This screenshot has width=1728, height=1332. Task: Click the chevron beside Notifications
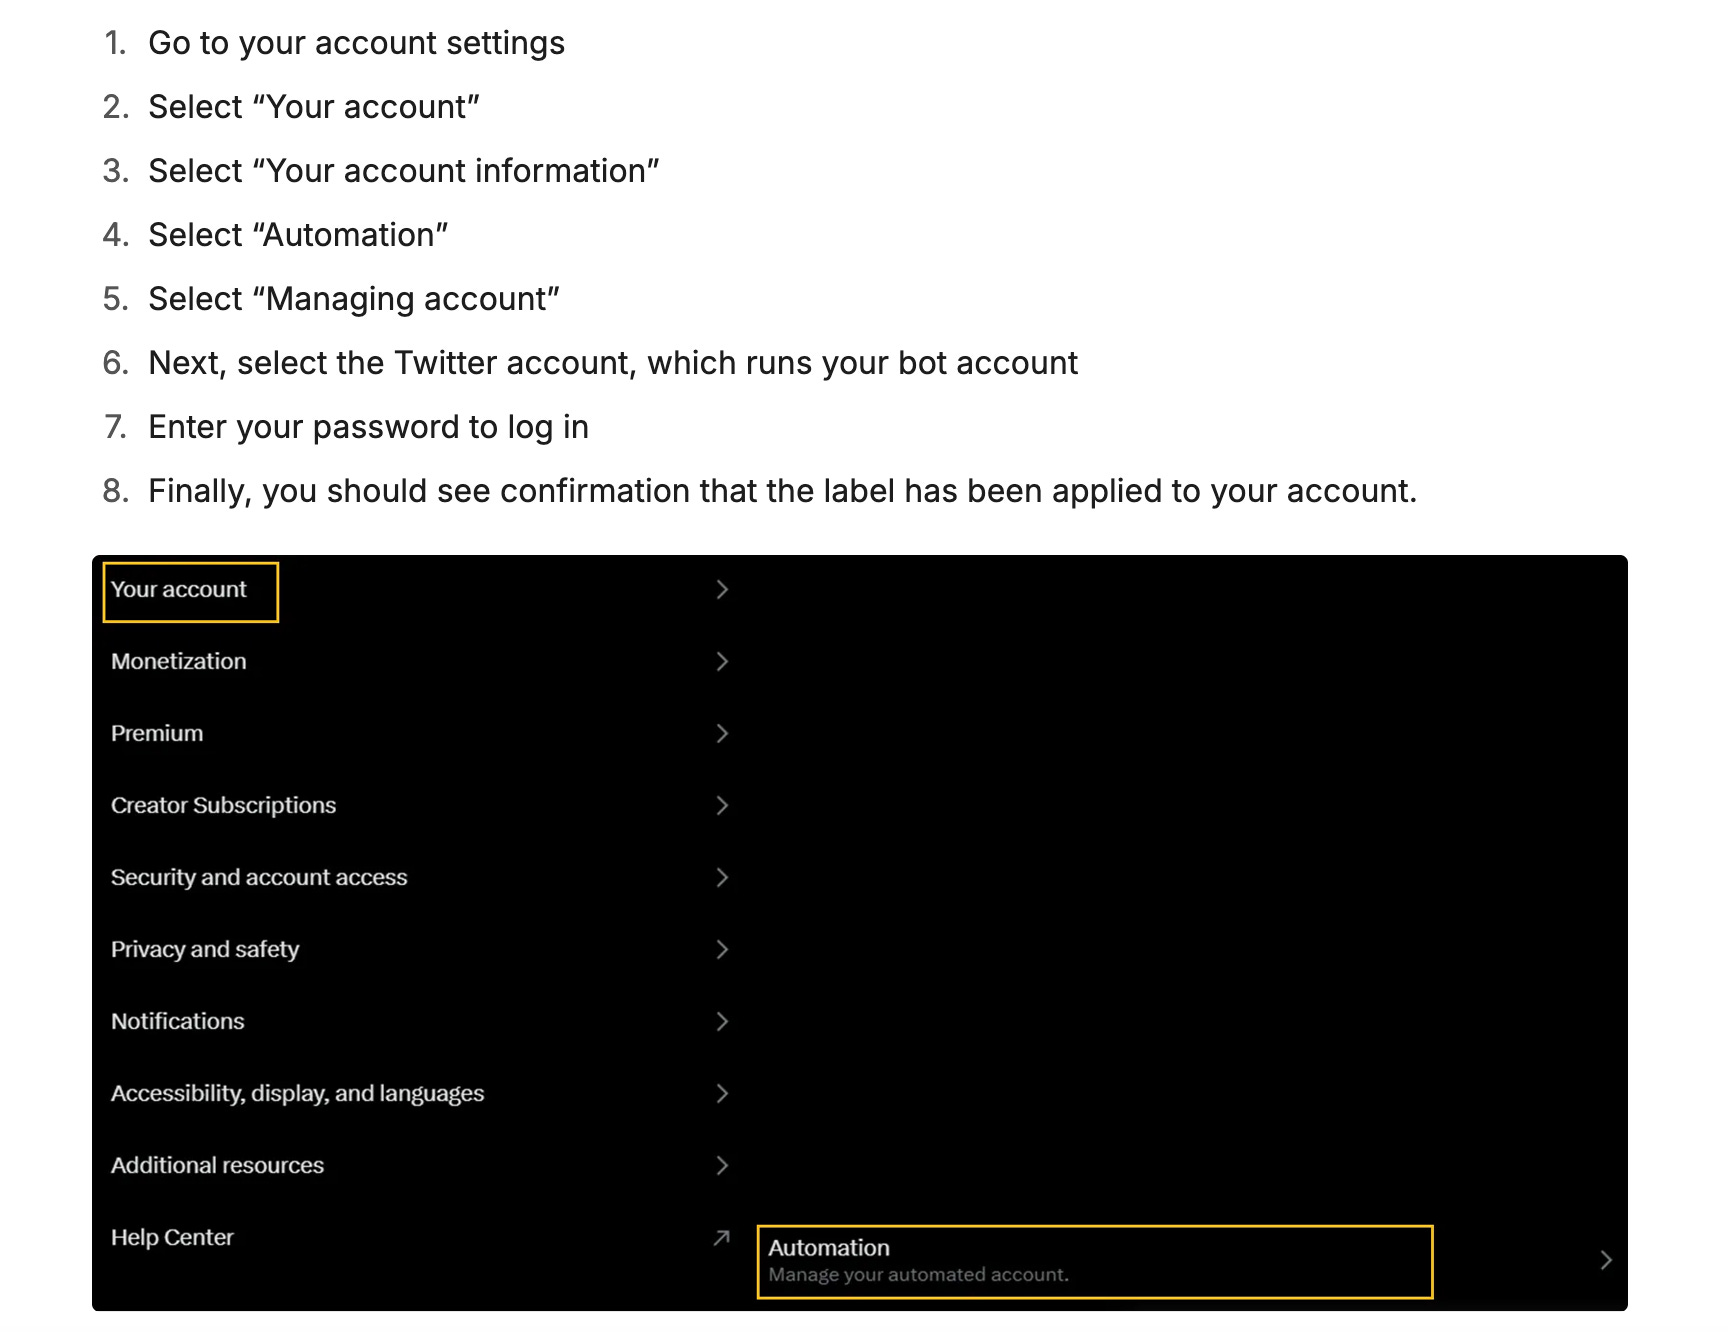tap(722, 1022)
